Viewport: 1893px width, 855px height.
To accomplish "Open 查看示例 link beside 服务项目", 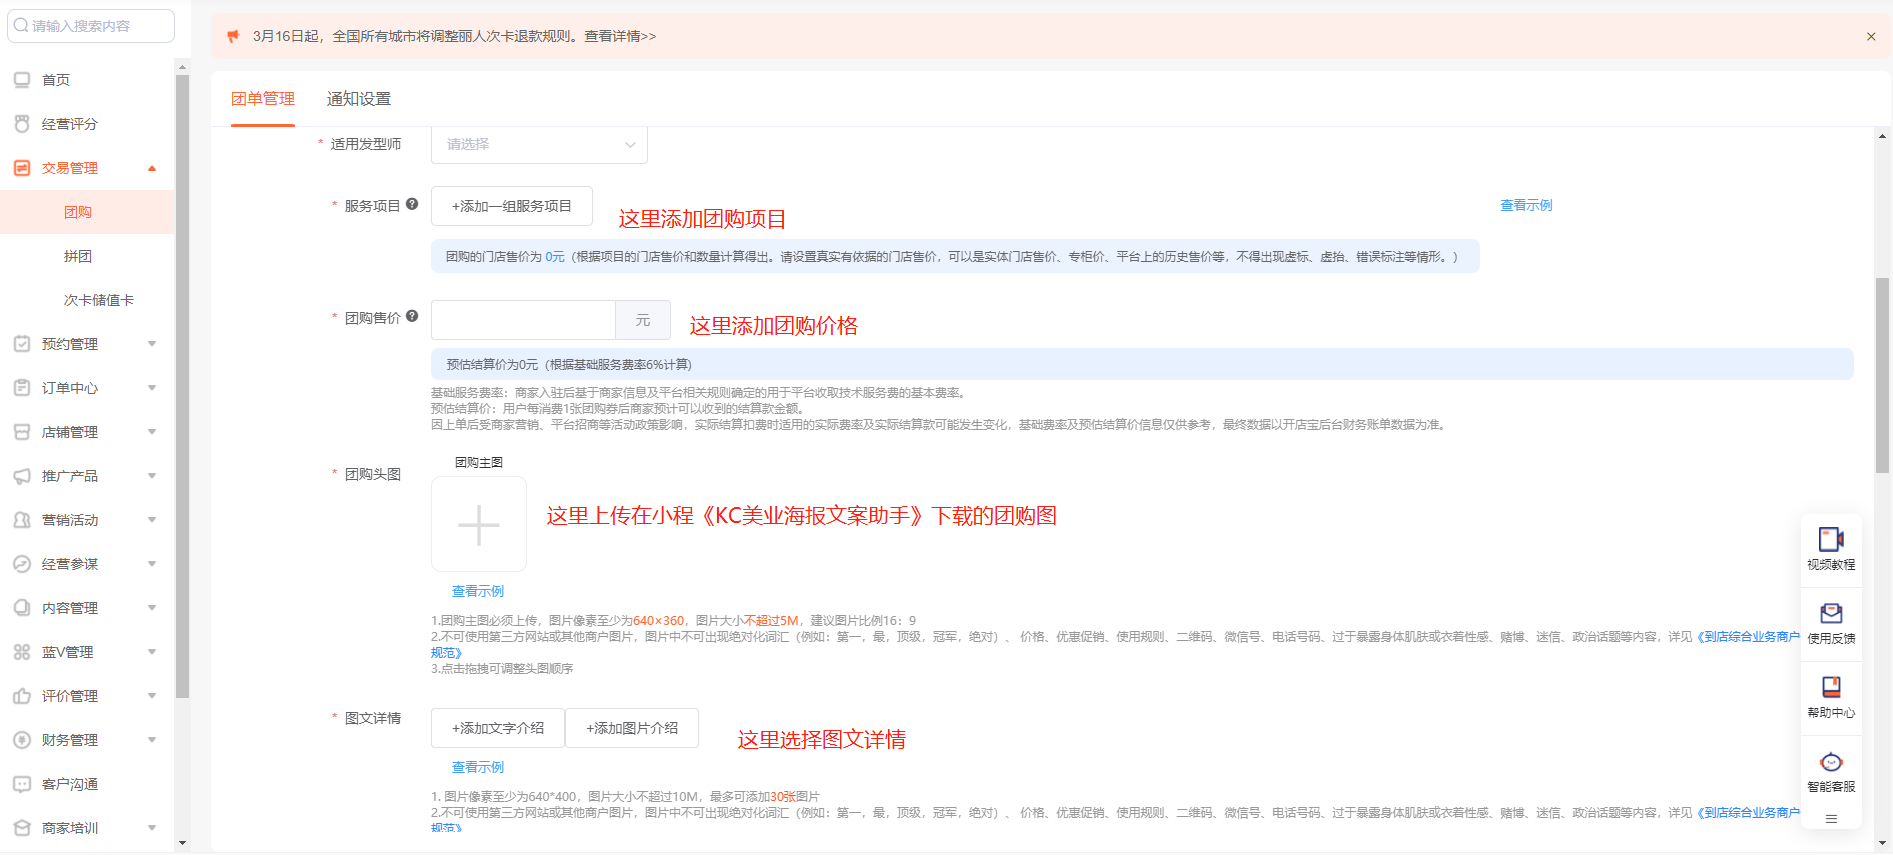I will 1526,205.
